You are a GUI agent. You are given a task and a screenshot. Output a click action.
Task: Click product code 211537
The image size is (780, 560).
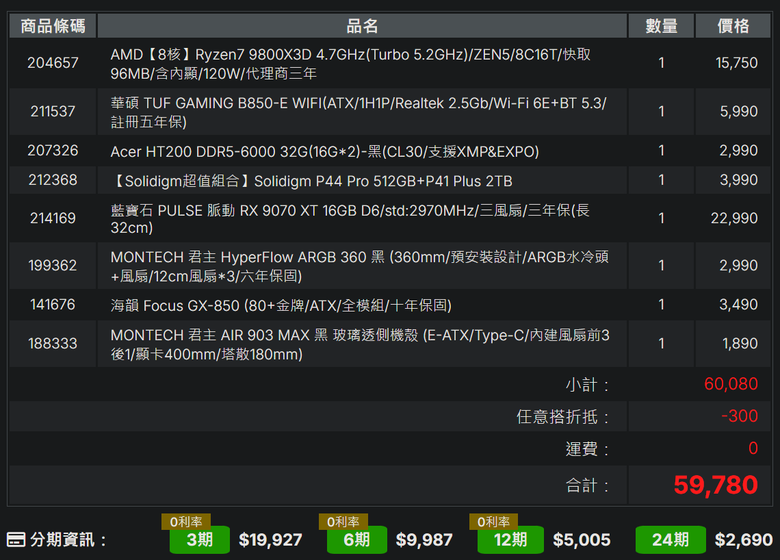[53, 111]
